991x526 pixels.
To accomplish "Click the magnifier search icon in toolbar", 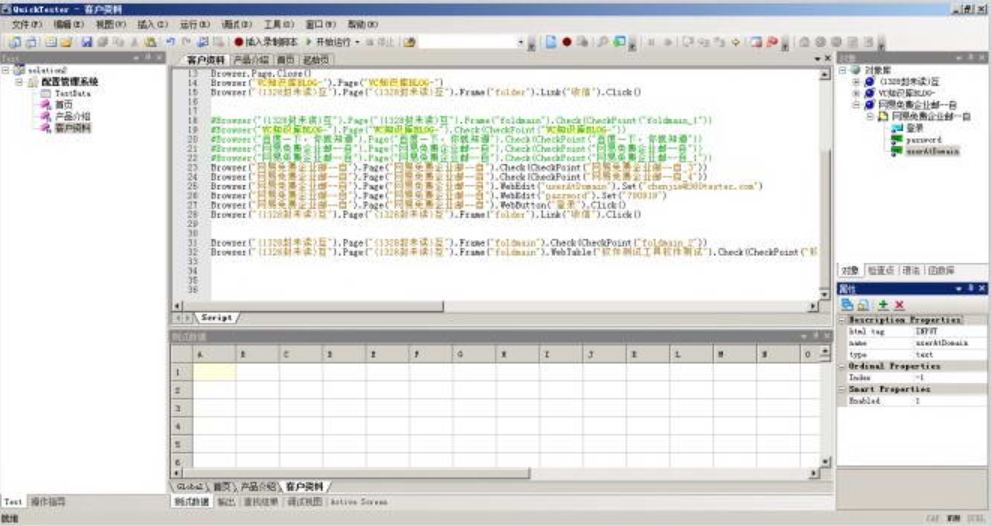I will tap(603, 42).
